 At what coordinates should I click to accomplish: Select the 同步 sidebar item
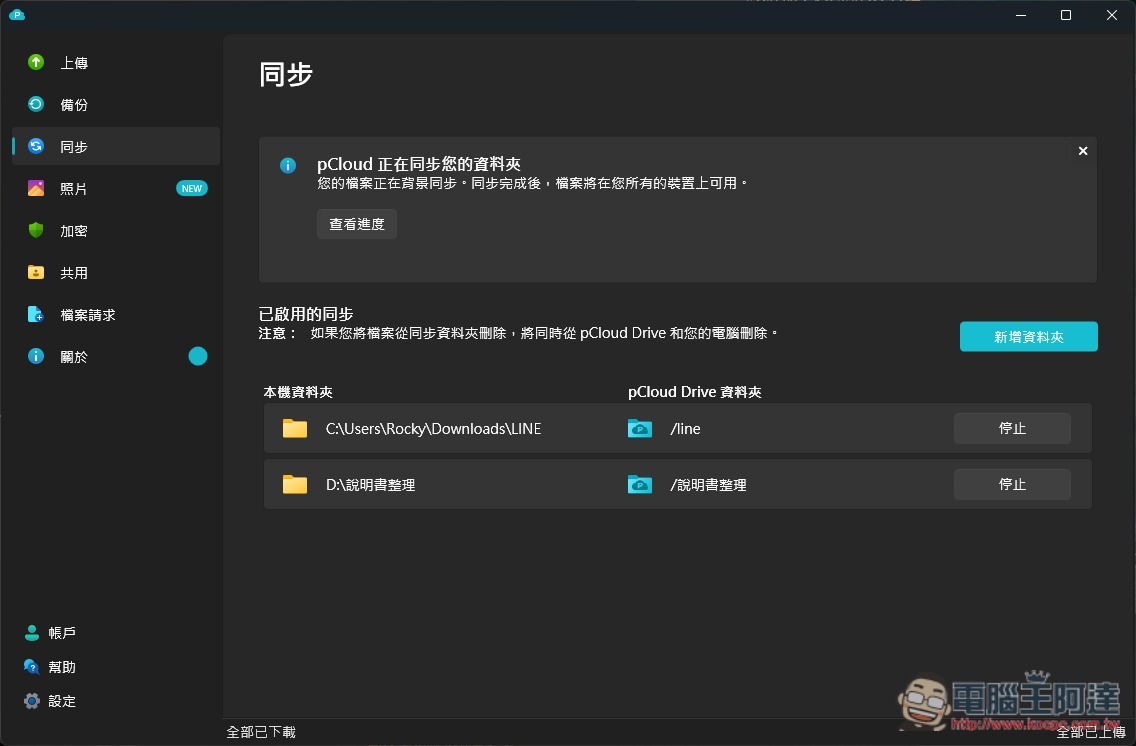(x=116, y=146)
